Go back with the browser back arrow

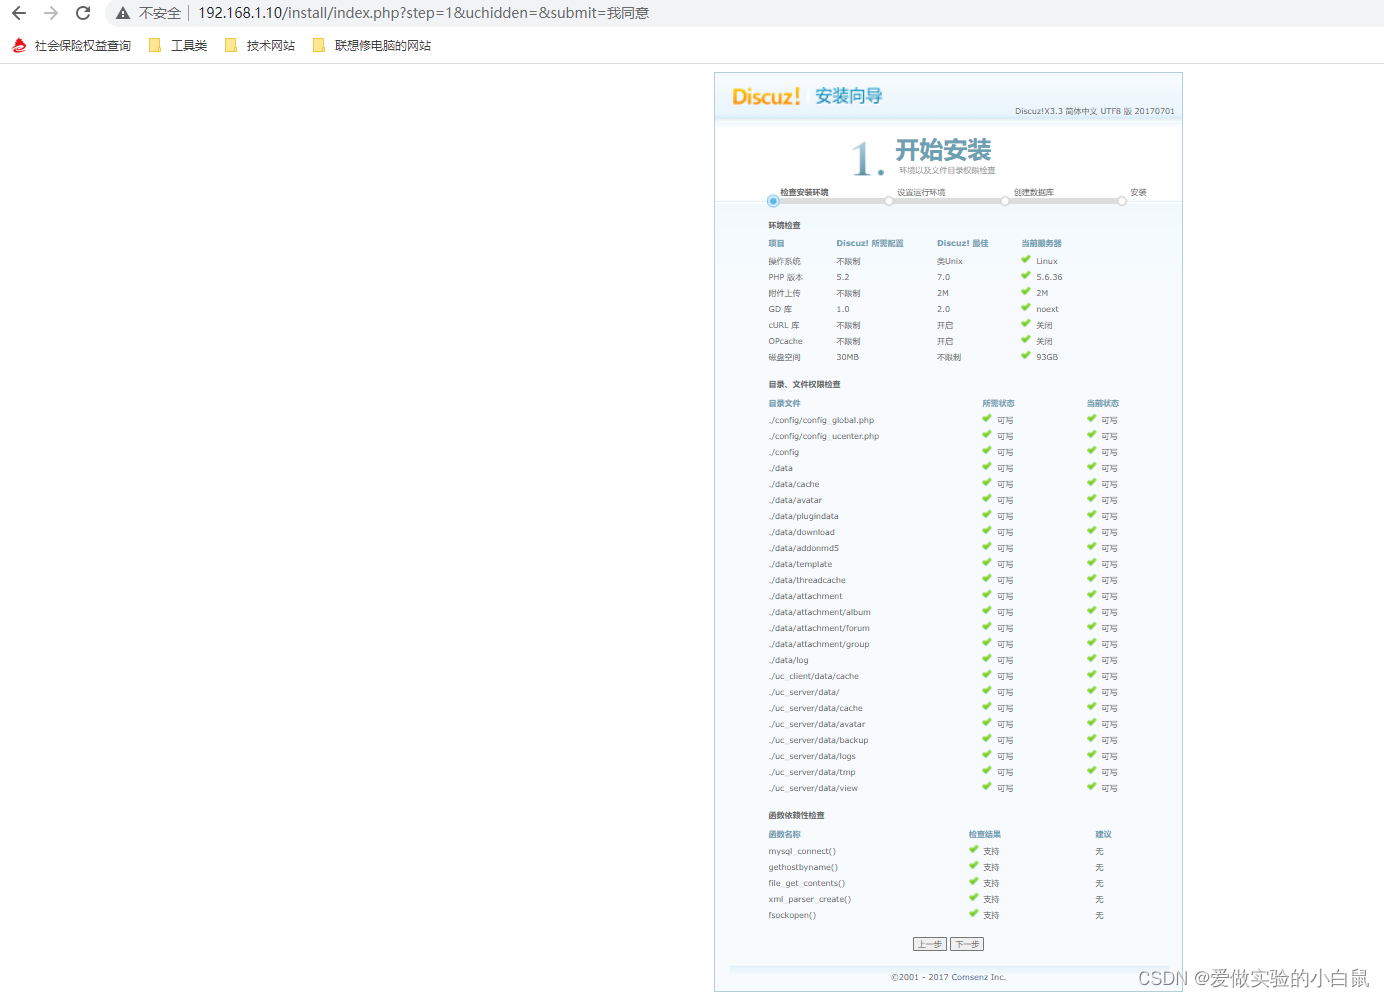pos(19,13)
